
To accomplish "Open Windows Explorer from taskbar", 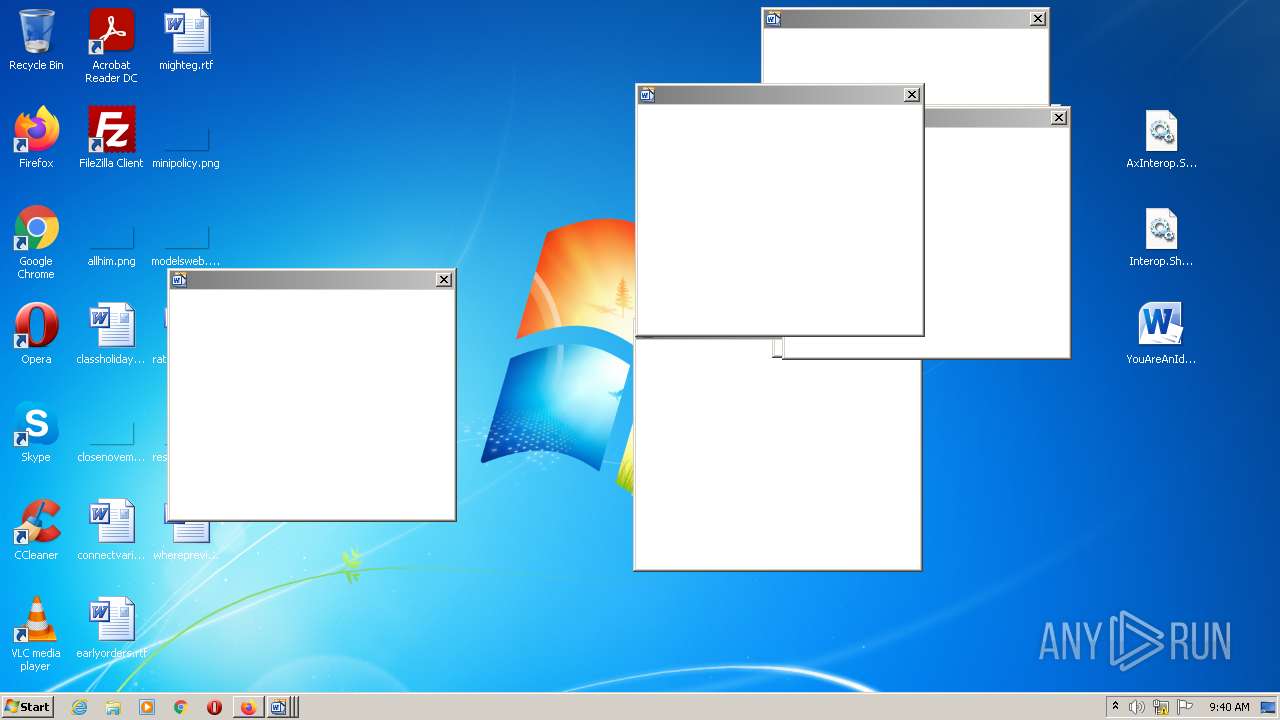I will coord(113,707).
